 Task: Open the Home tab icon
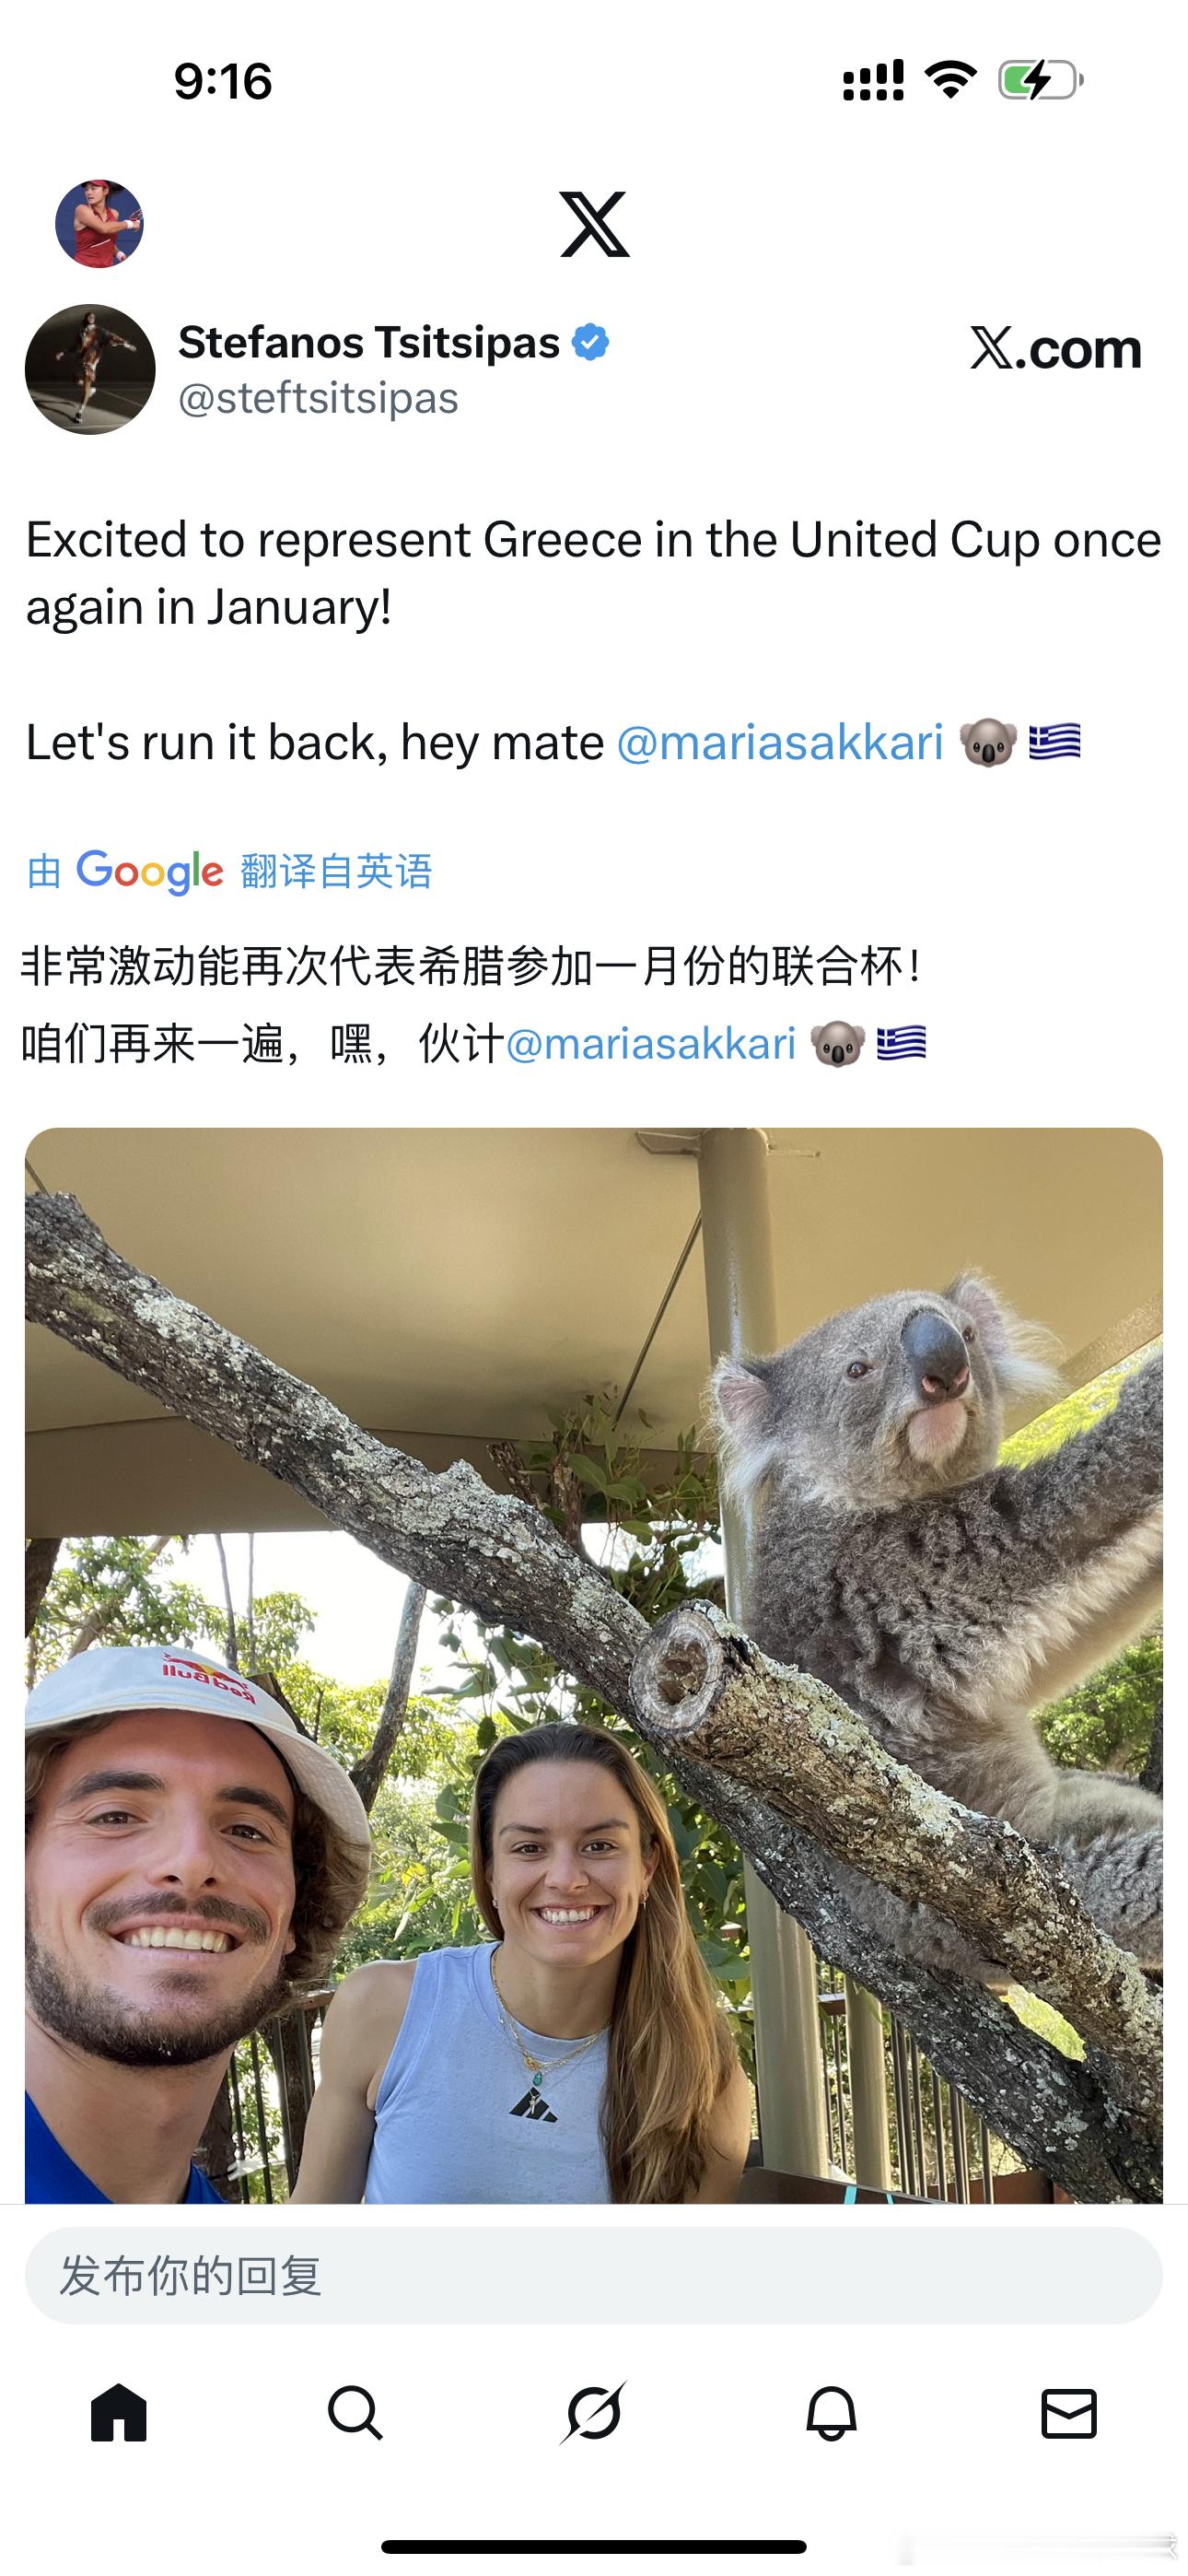(119, 2413)
